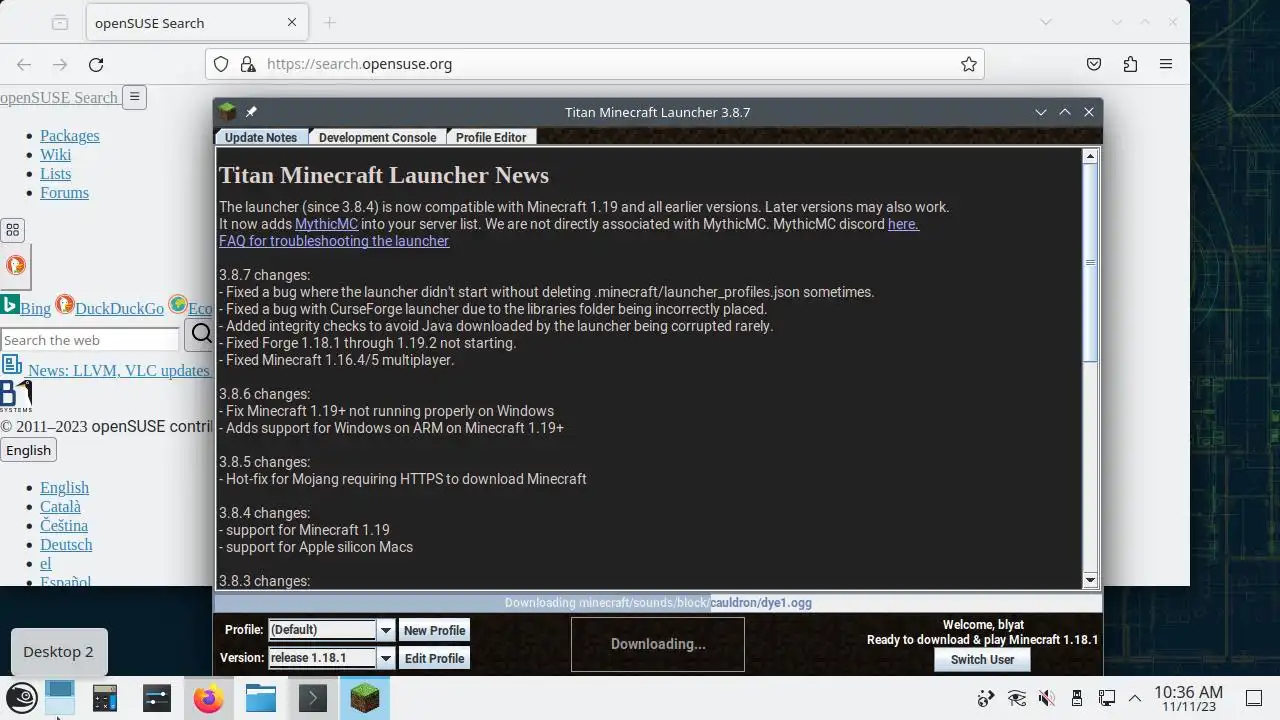Click the Firefox back arrow
This screenshot has width=1280, height=720.
[x=24, y=64]
